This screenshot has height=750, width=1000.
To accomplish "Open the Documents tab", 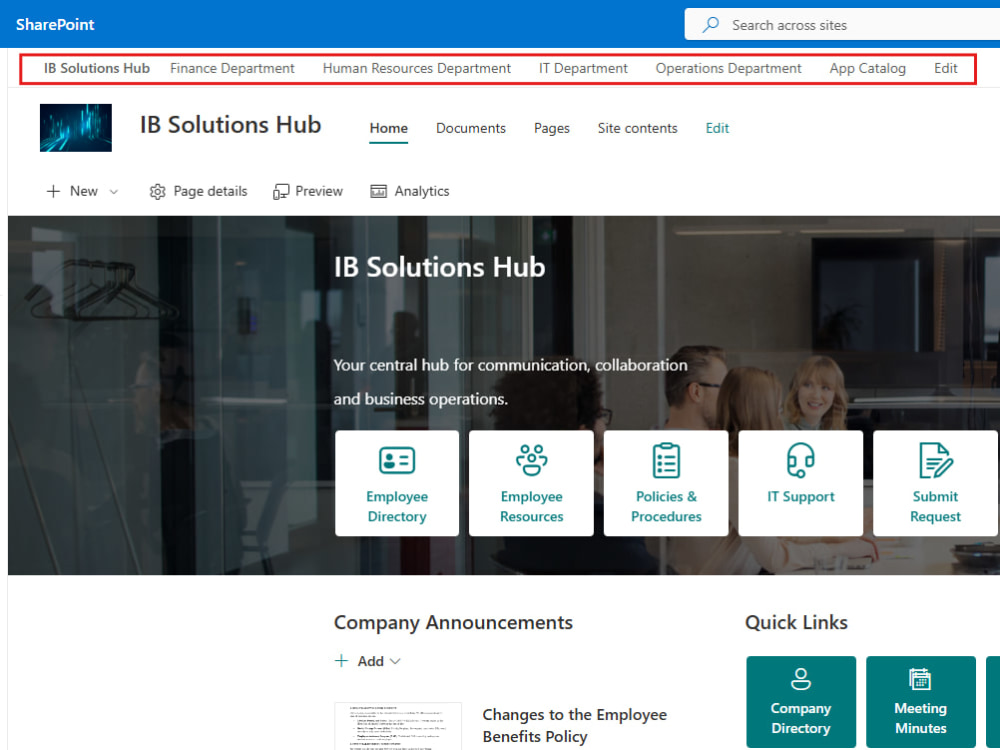I will coord(471,128).
